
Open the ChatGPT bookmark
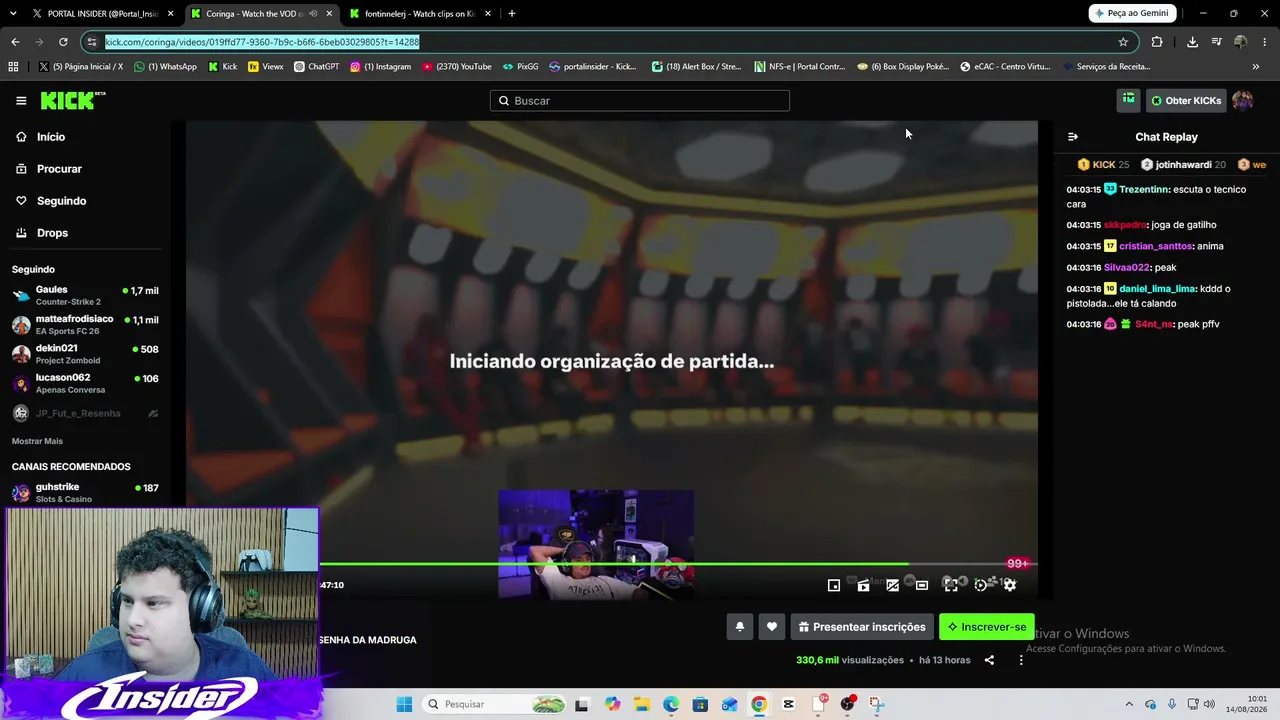click(316, 67)
